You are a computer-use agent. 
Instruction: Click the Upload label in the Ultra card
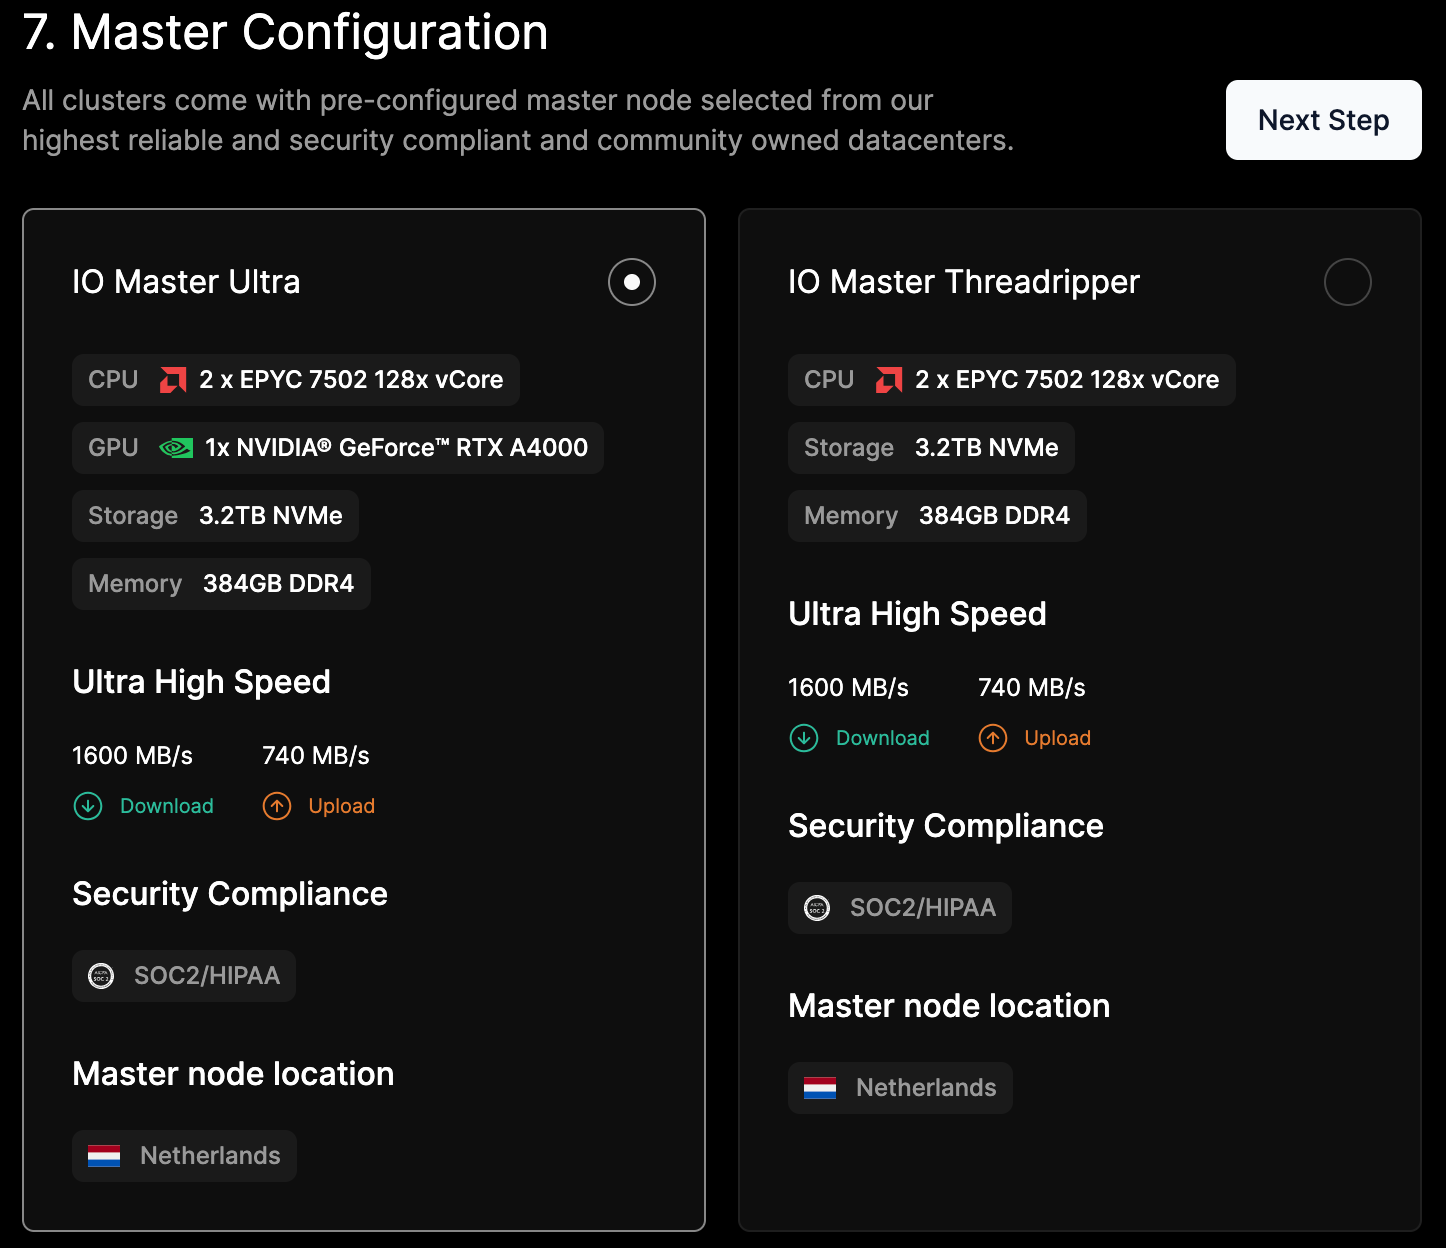[342, 806]
